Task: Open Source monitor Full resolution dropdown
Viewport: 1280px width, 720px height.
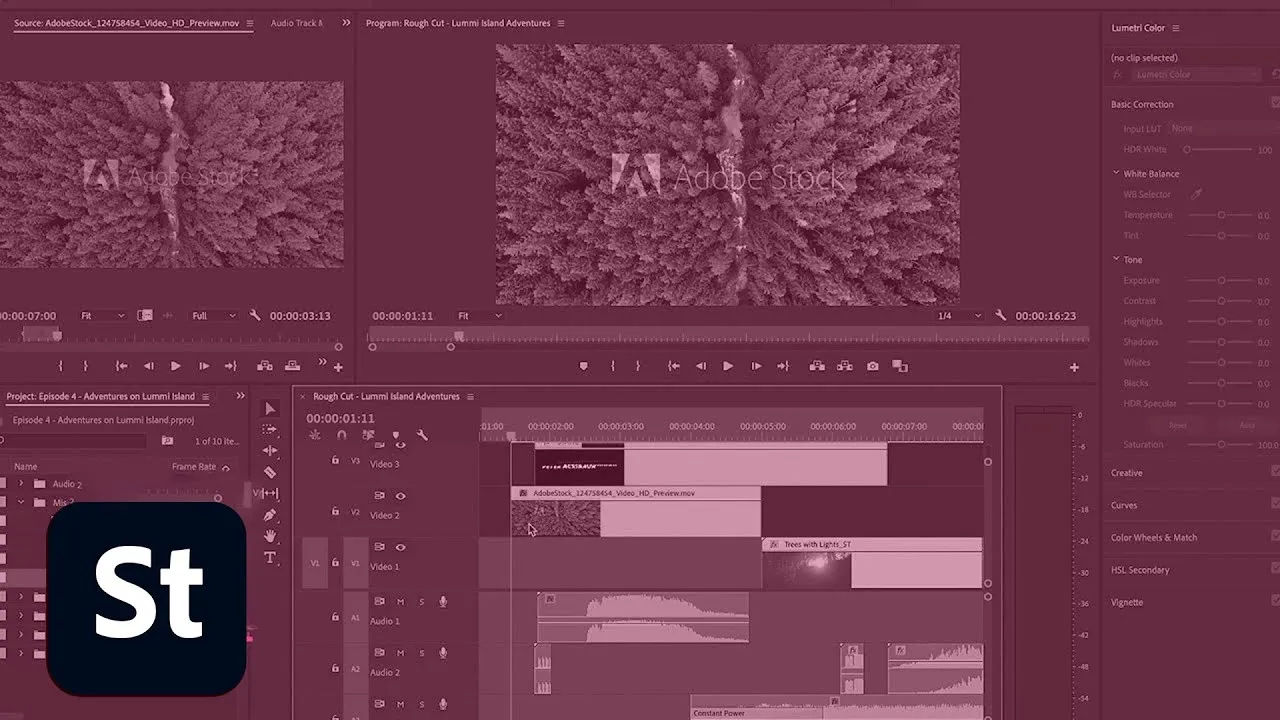Action: click(x=214, y=316)
